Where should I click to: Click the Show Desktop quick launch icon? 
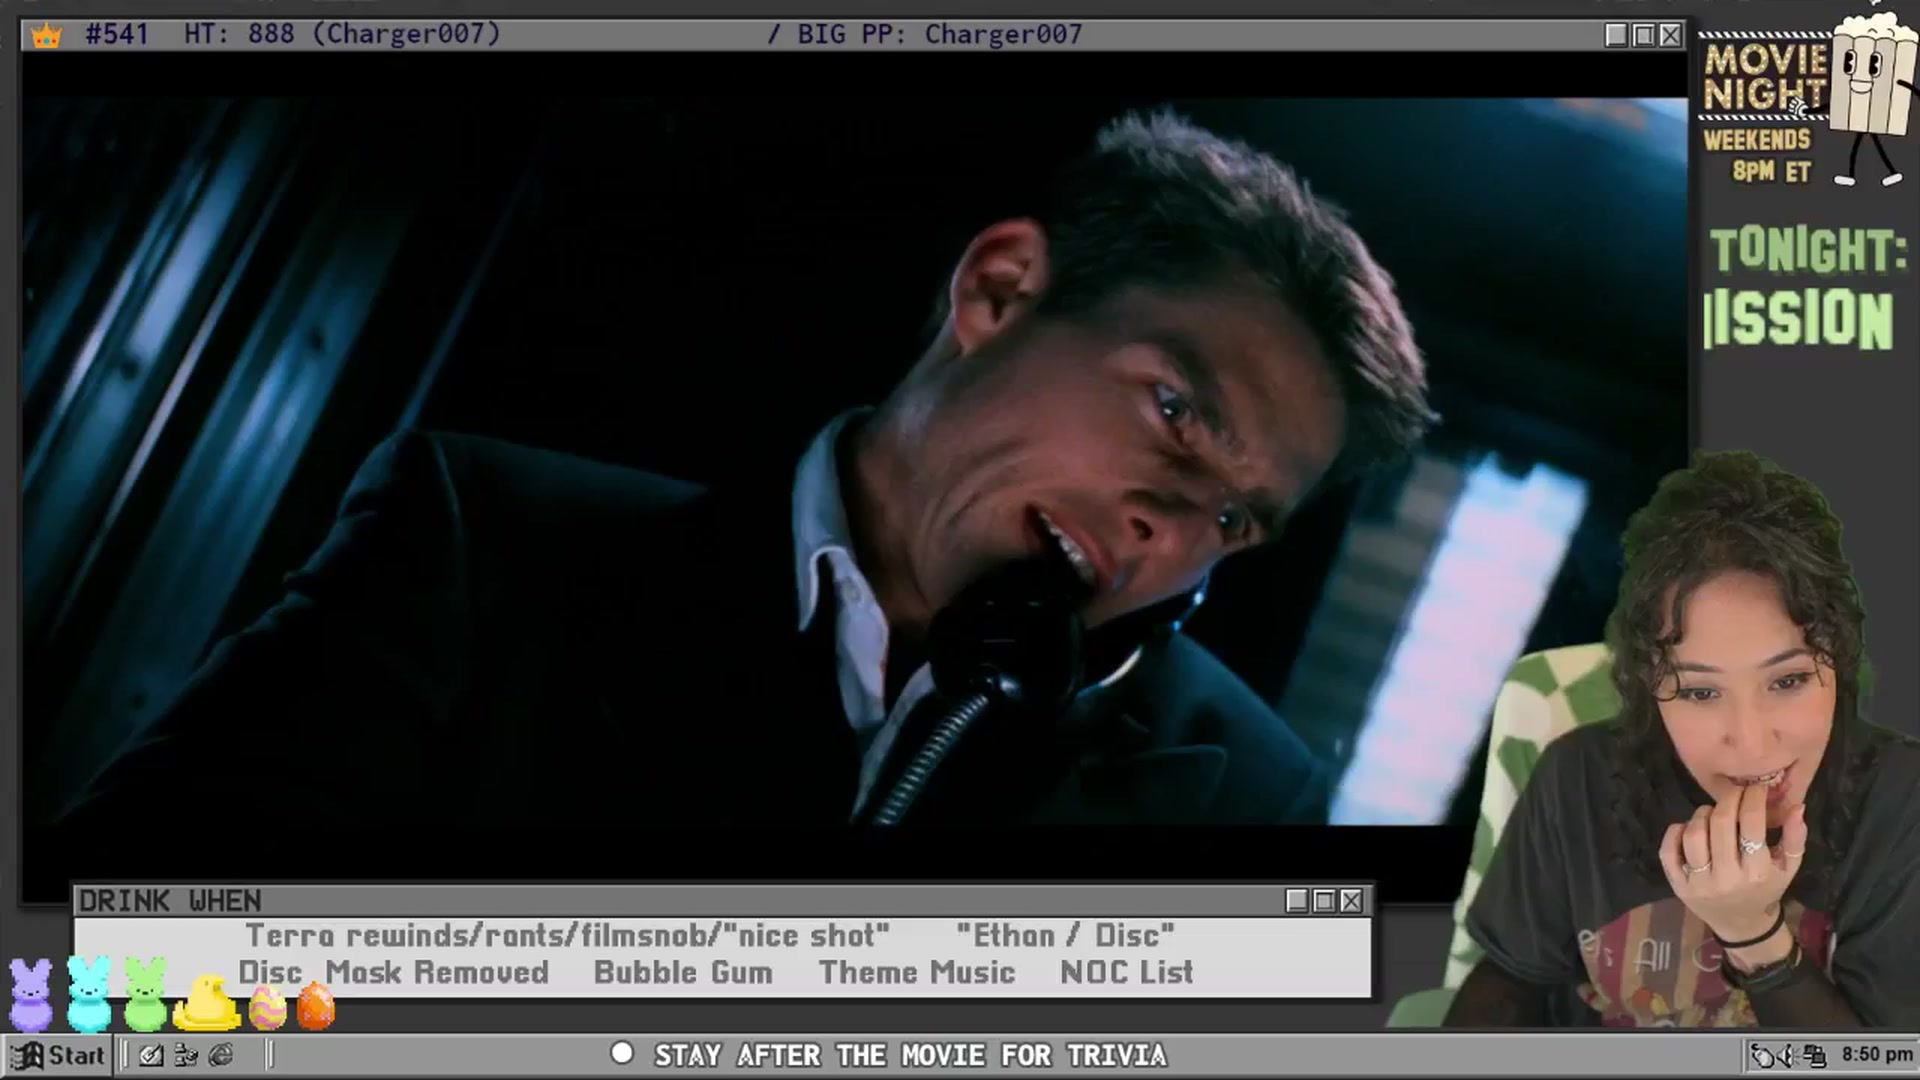point(151,1056)
